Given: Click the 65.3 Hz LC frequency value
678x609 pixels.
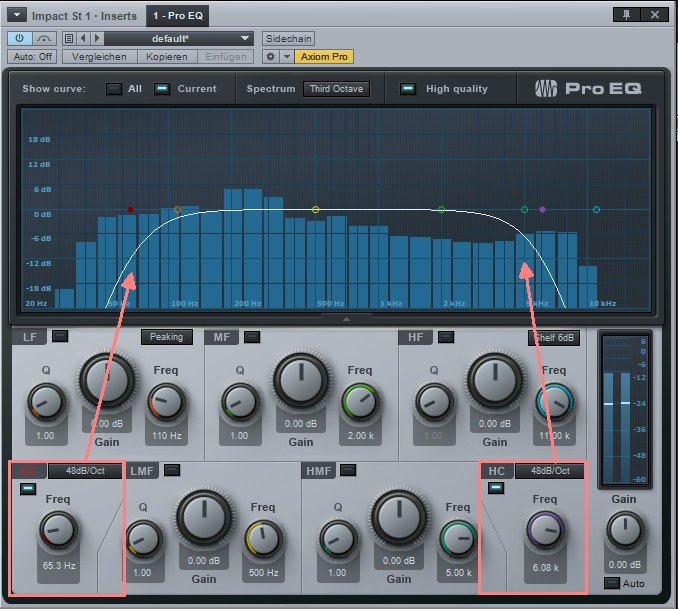Looking at the screenshot, I should [x=59, y=566].
